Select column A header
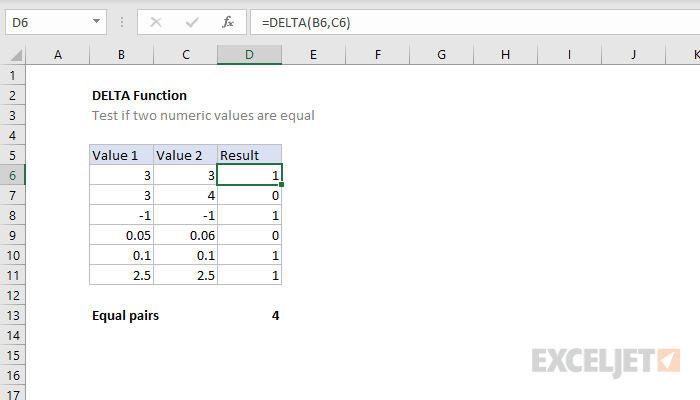The height and width of the screenshot is (400, 700). (x=58, y=55)
